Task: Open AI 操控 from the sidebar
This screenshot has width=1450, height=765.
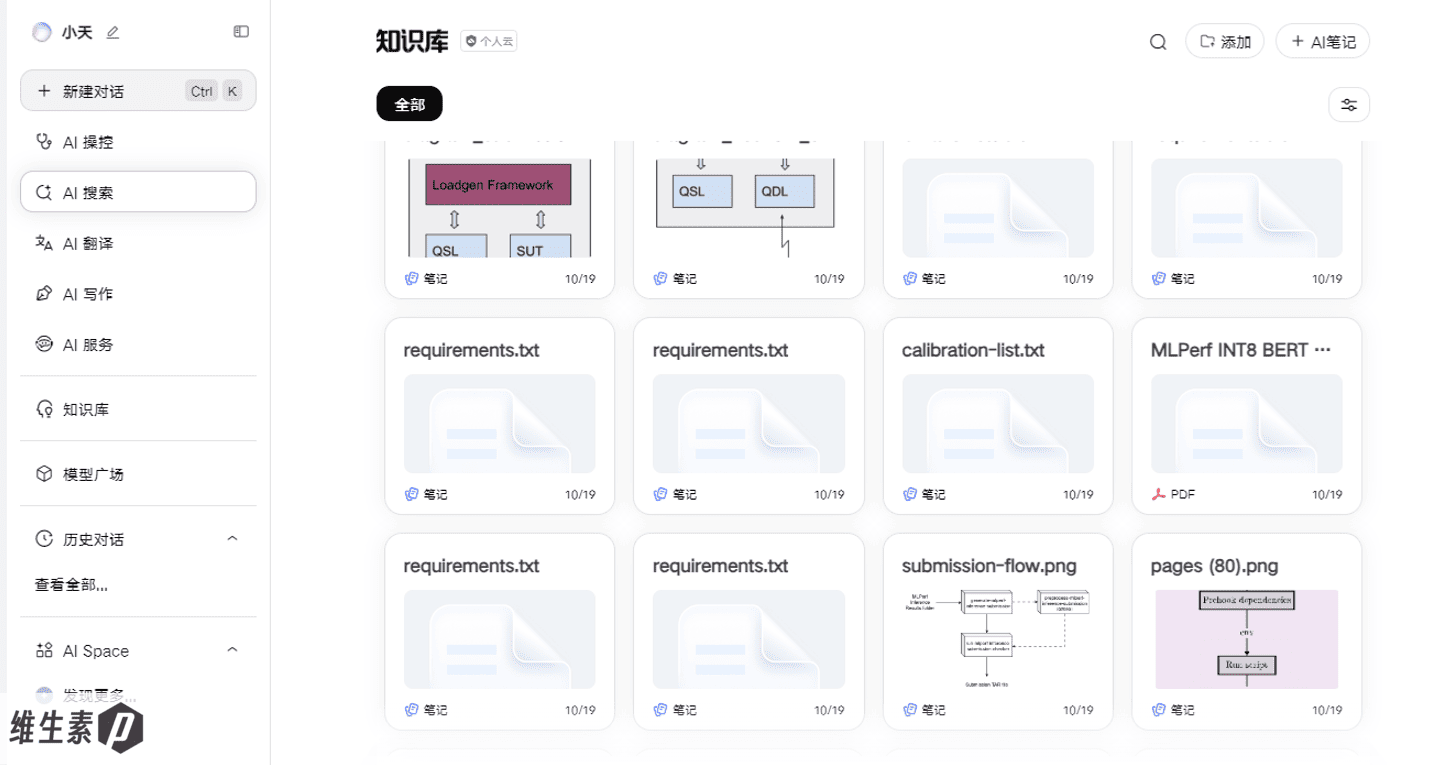Action: point(138,142)
